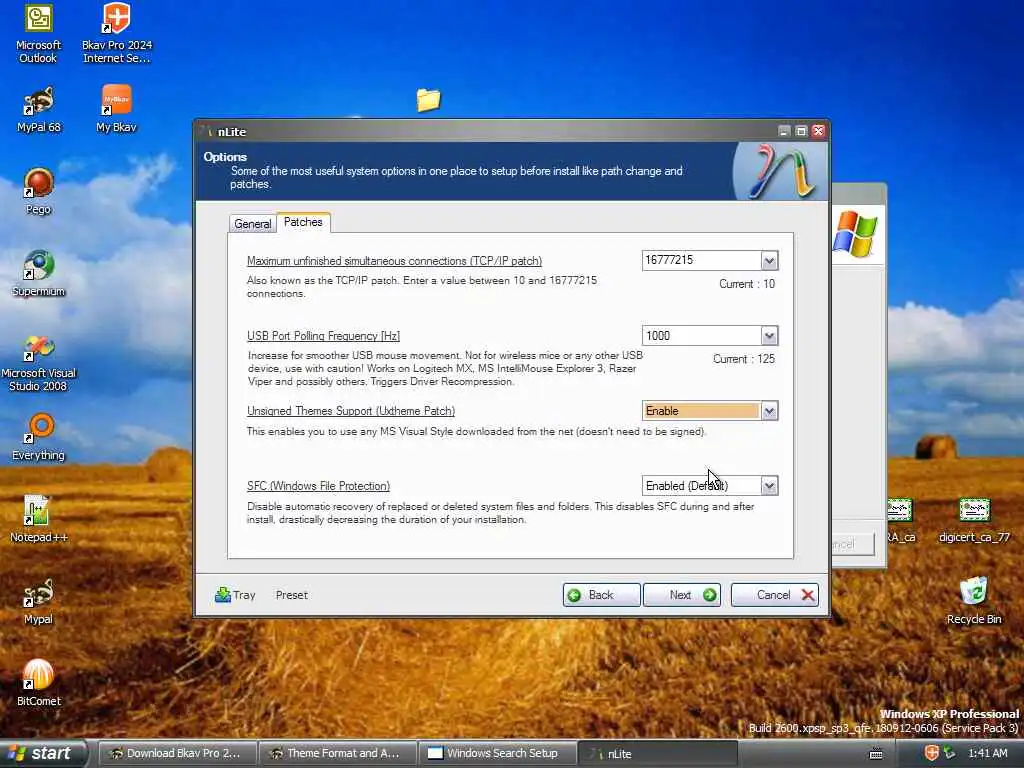Minimize the nLite window

784,131
